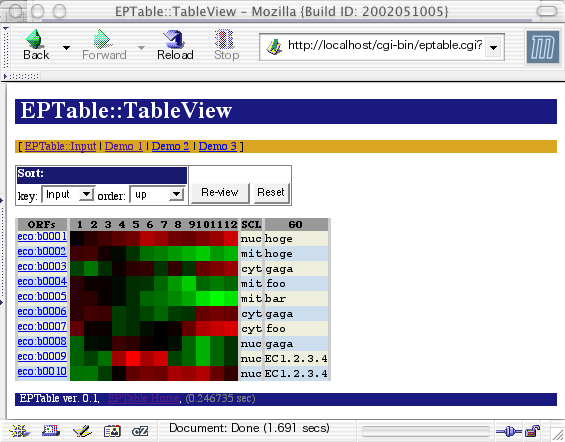Open the Back history dropdown arrow
The width and height of the screenshot is (565, 442).
(x=66, y=48)
